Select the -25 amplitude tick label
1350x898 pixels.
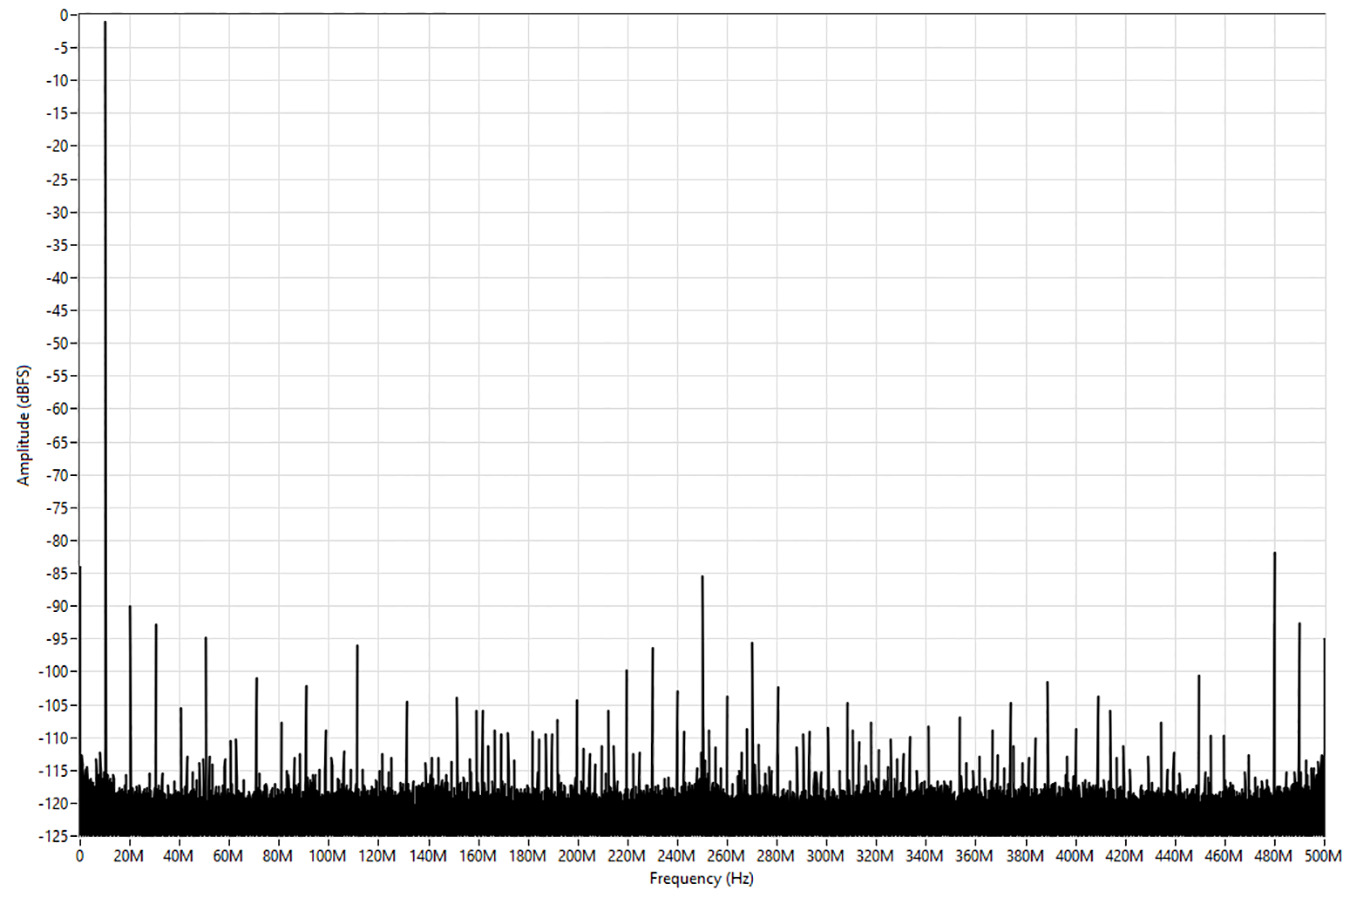click(x=58, y=179)
